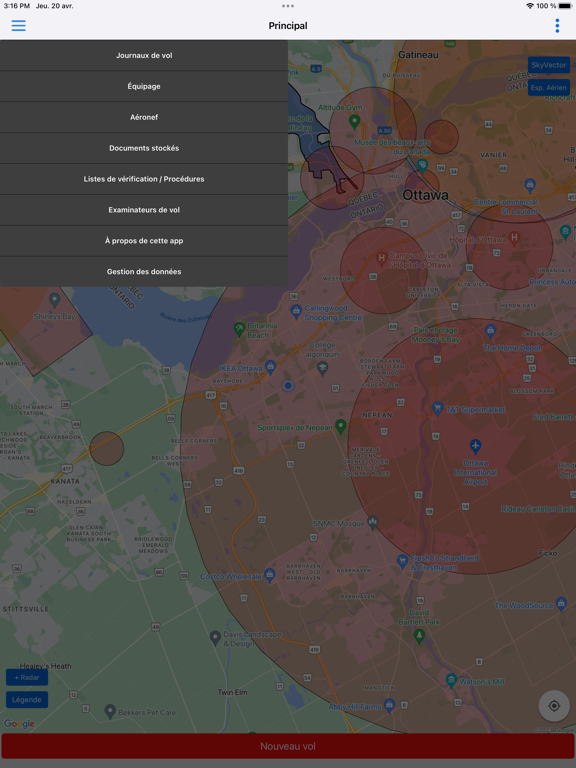Tap the 3:16 PM clock
This screenshot has height=768, width=576.
pos(17,6)
